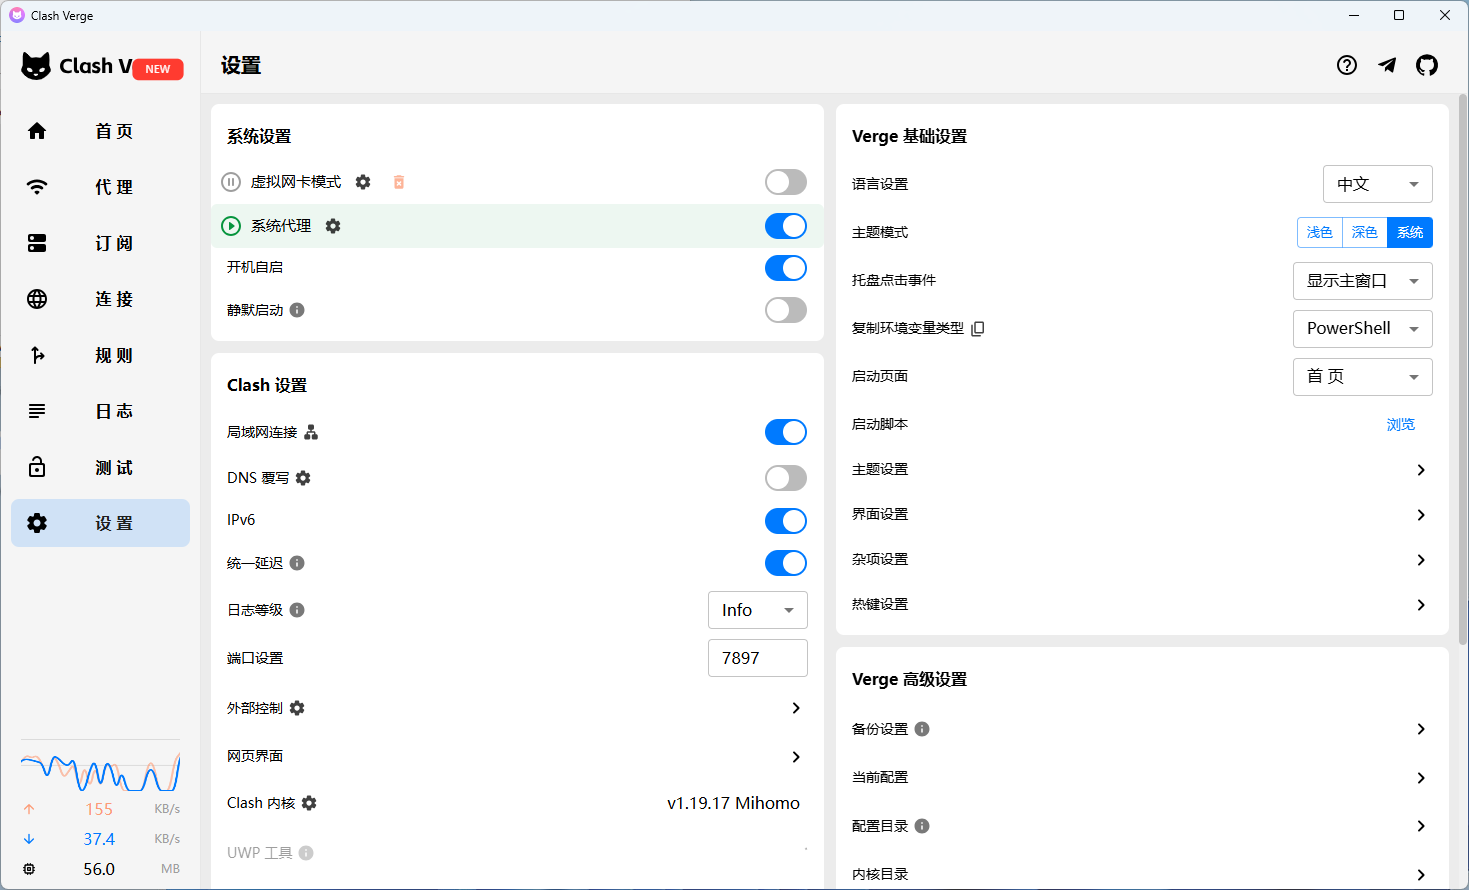Click the 浏览 browse link for startup script

click(x=1400, y=424)
